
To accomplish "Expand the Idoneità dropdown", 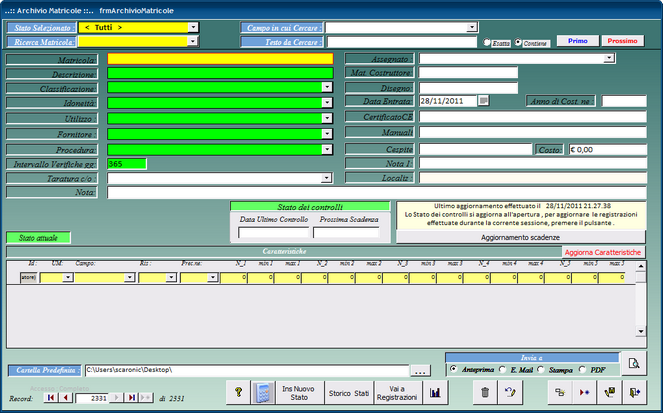I will (326, 103).
